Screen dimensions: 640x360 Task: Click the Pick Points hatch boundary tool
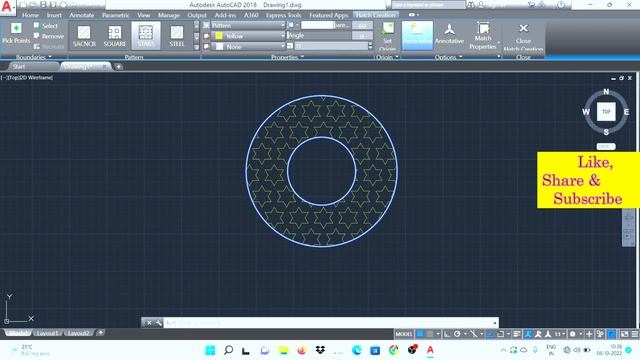tap(16, 33)
